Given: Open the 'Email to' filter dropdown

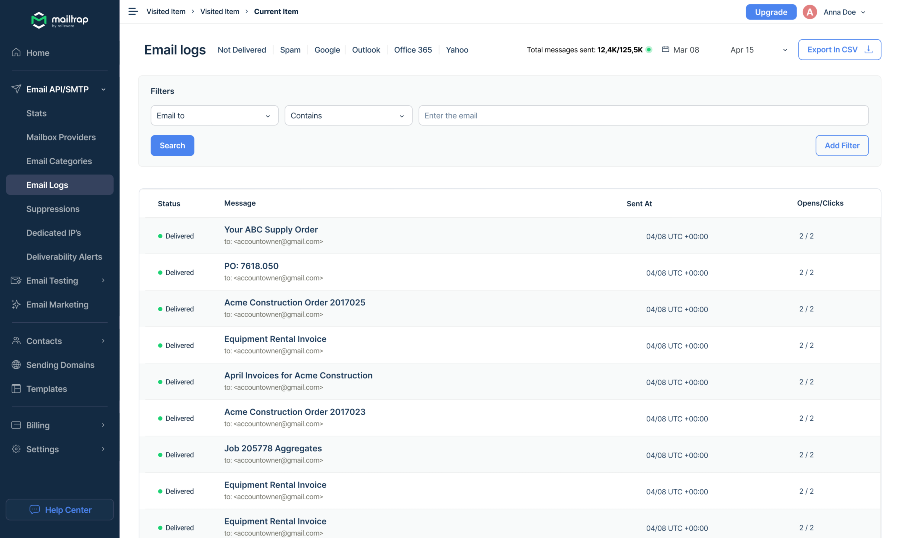Looking at the screenshot, I should (214, 116).
